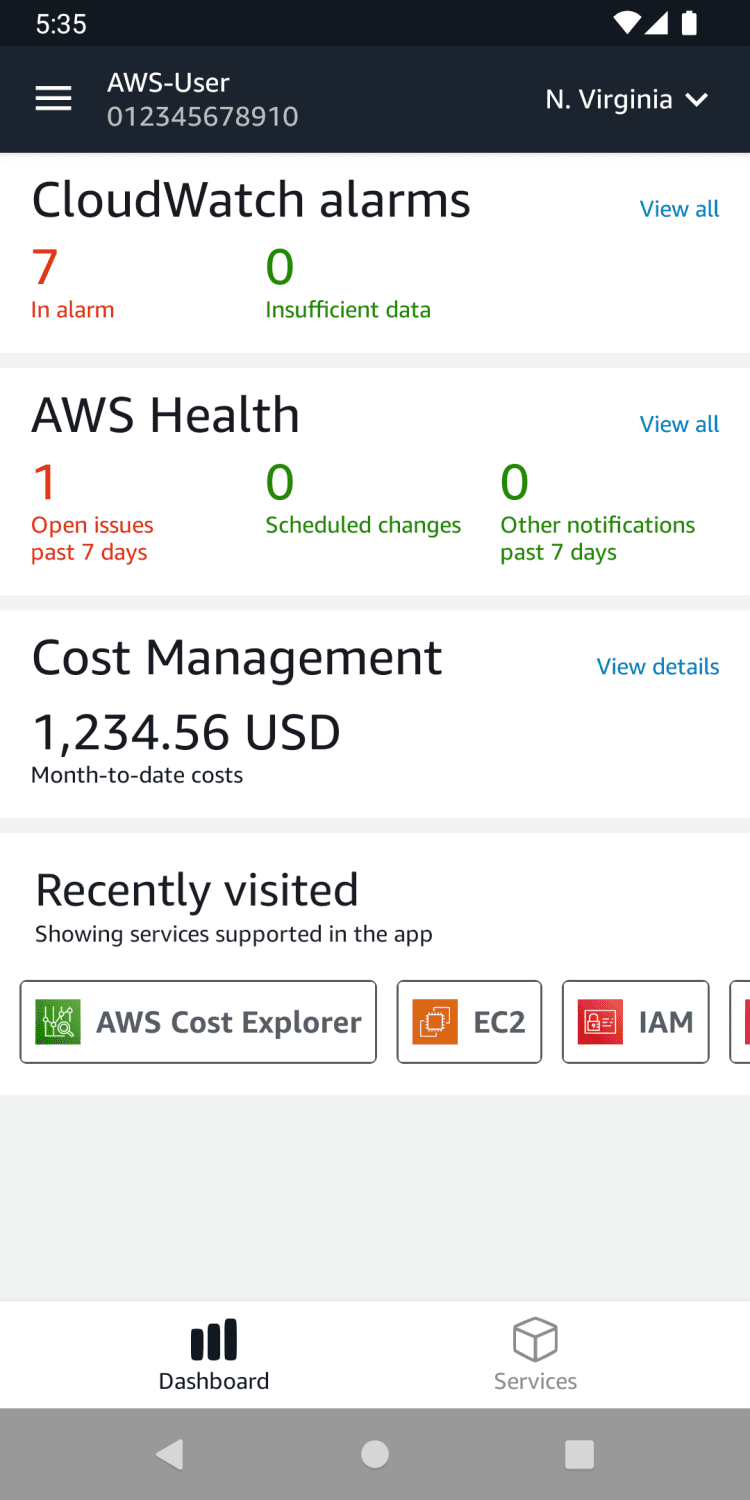Expand the N. Virginia region chevron
Image resolution: width=750 pixels, height=1500 pixels.
pyautogui.click(x=697, y=100)
